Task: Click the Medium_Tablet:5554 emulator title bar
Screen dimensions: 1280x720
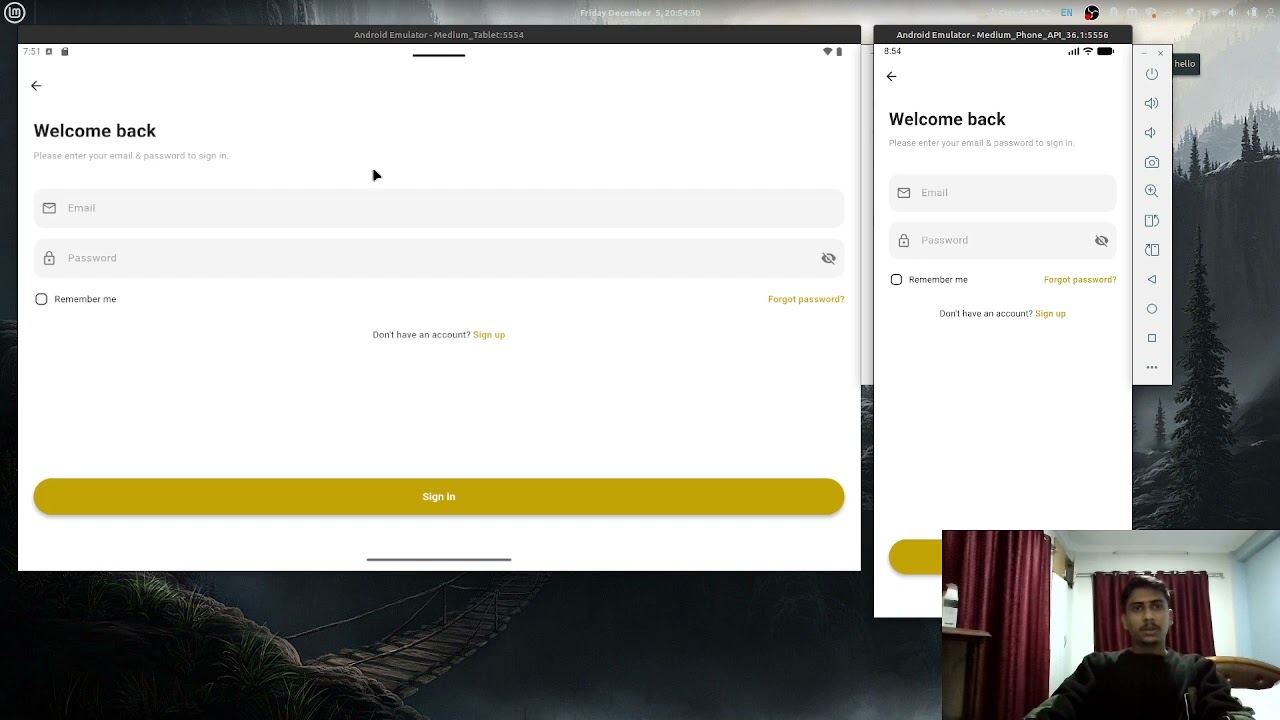Action: coord(439,34)
